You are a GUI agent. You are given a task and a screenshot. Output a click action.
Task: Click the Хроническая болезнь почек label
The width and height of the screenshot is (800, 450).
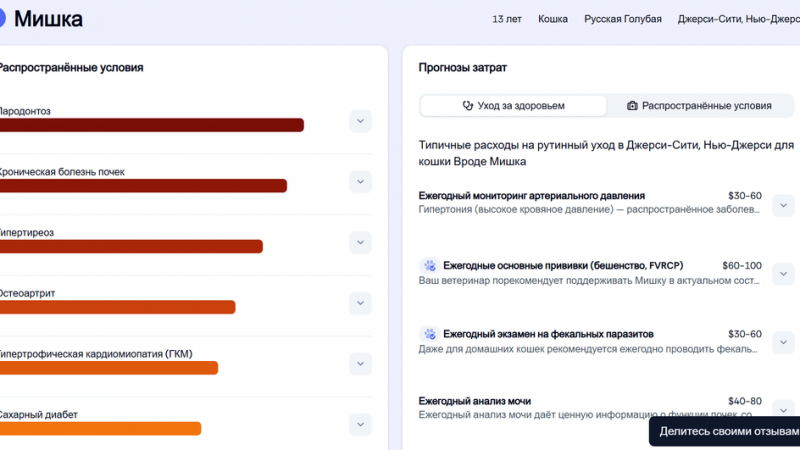coord(62,172)
